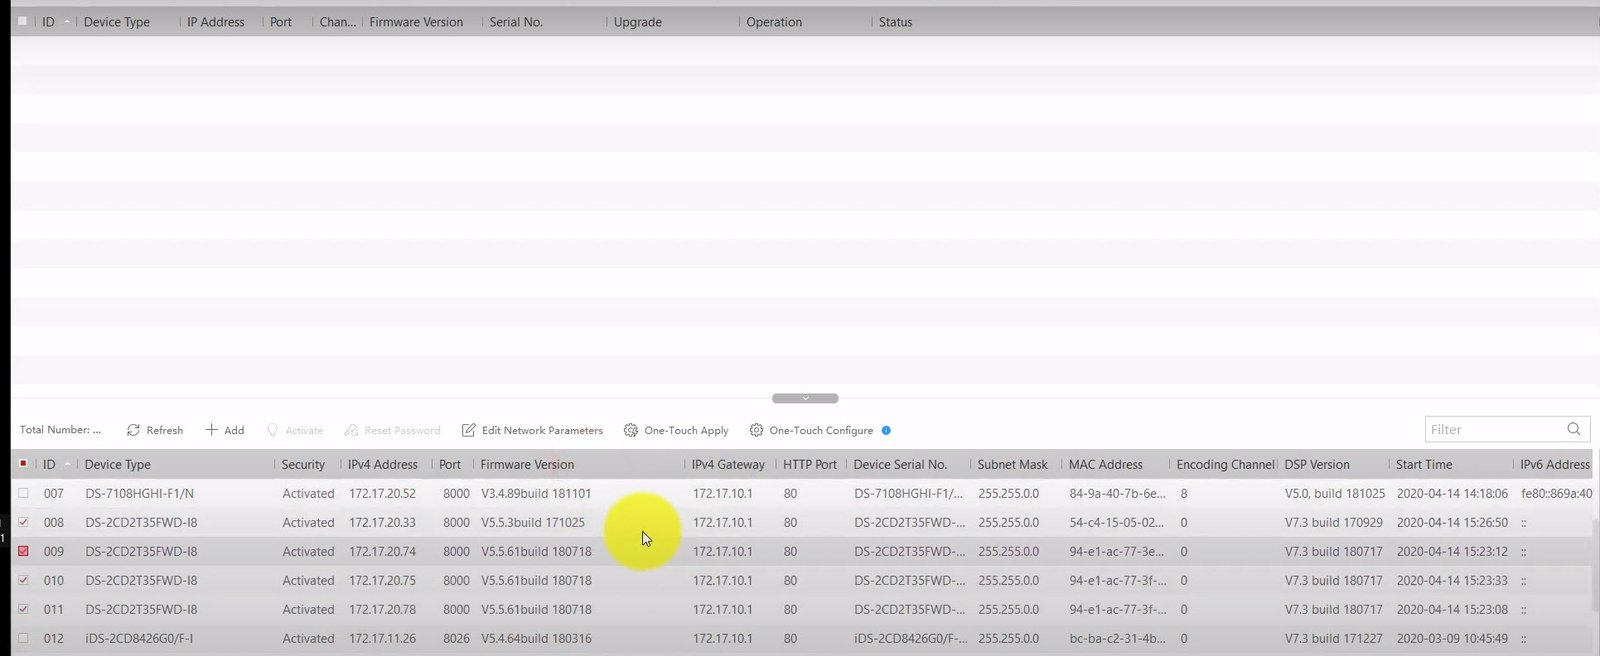Click the Upgrade column header
Viewport: 1600px width, 656px height.
[x=637, y=22]
